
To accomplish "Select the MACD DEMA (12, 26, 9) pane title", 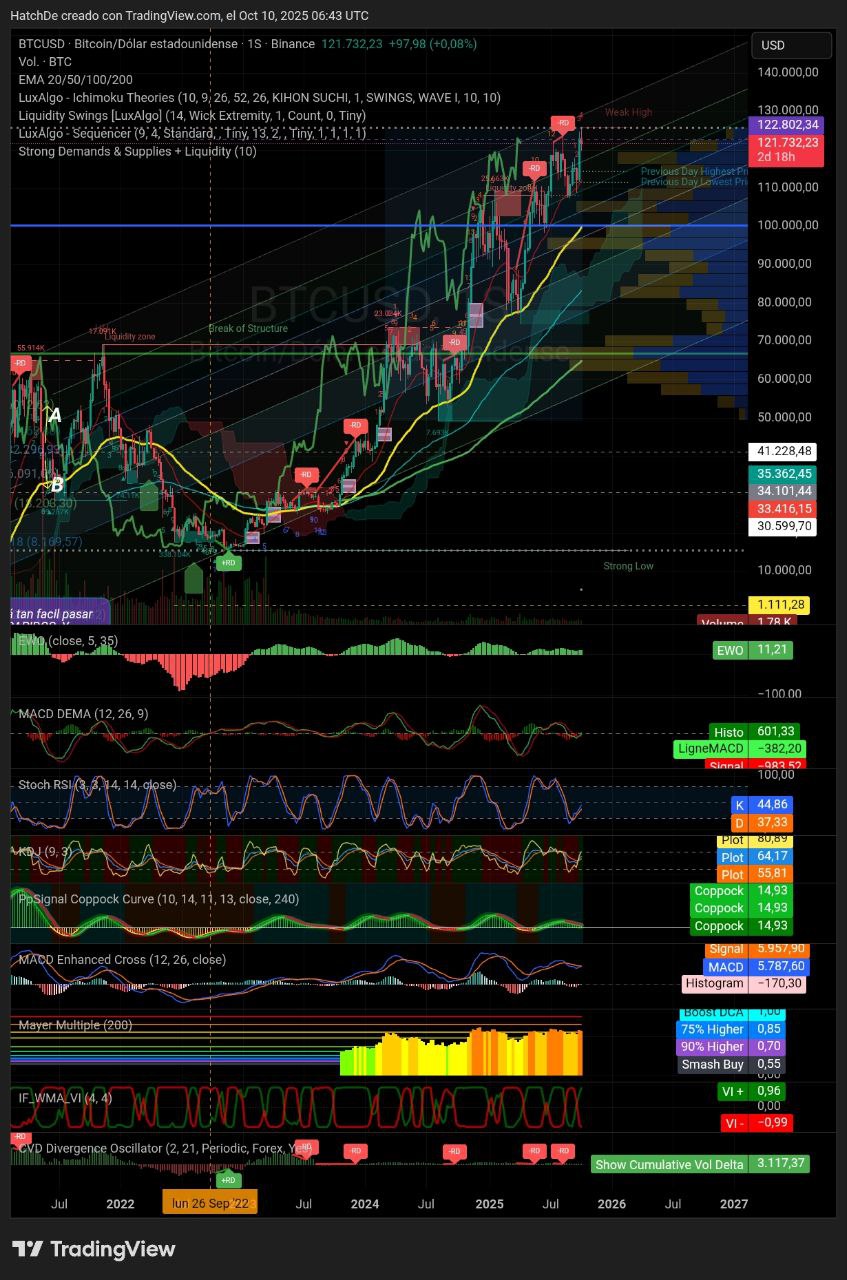I will (83, 713).
